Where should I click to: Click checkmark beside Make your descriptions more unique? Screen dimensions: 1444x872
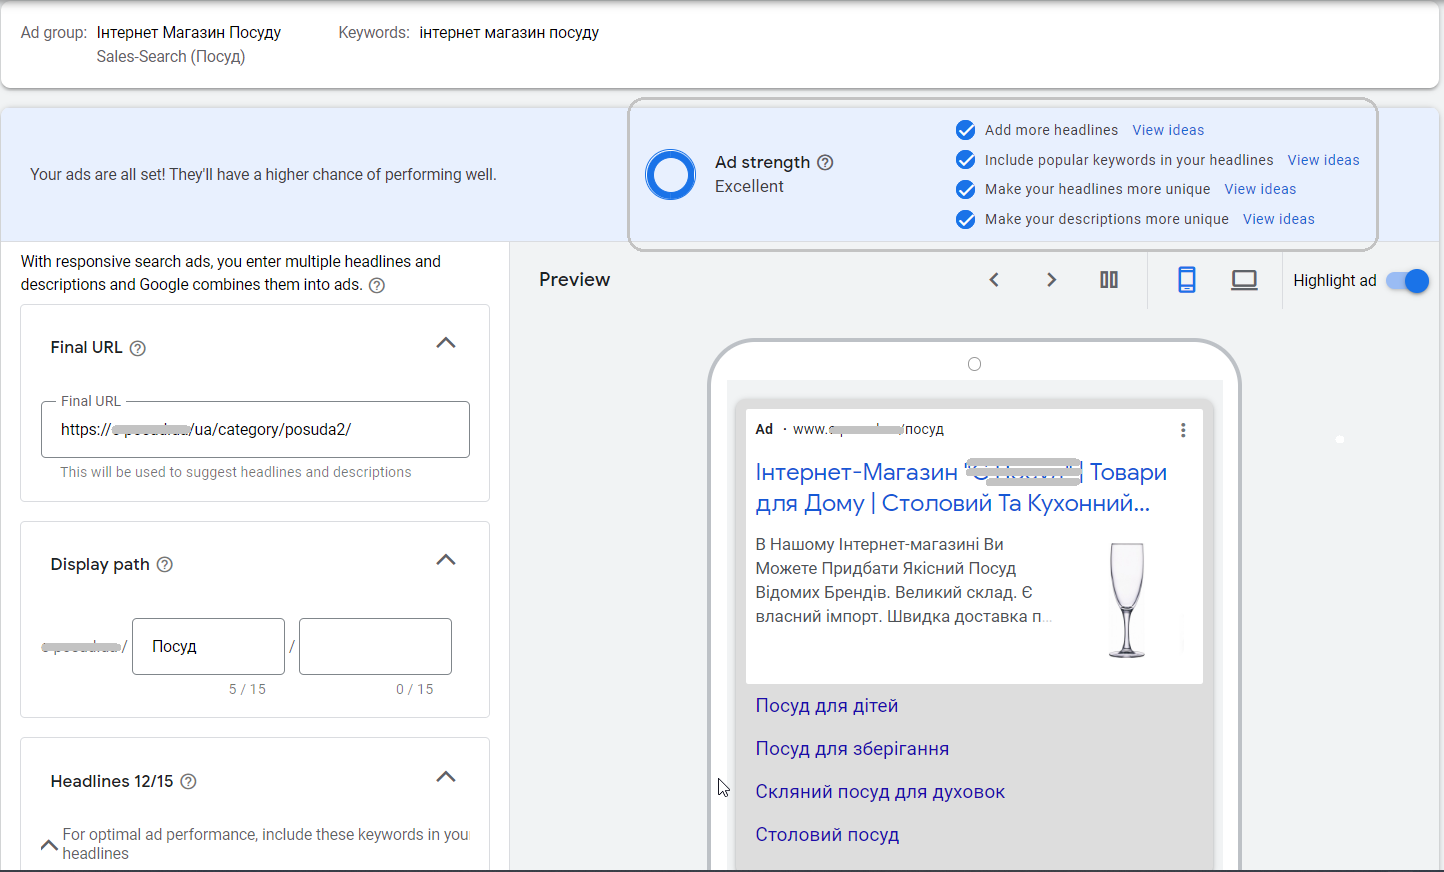965,219
